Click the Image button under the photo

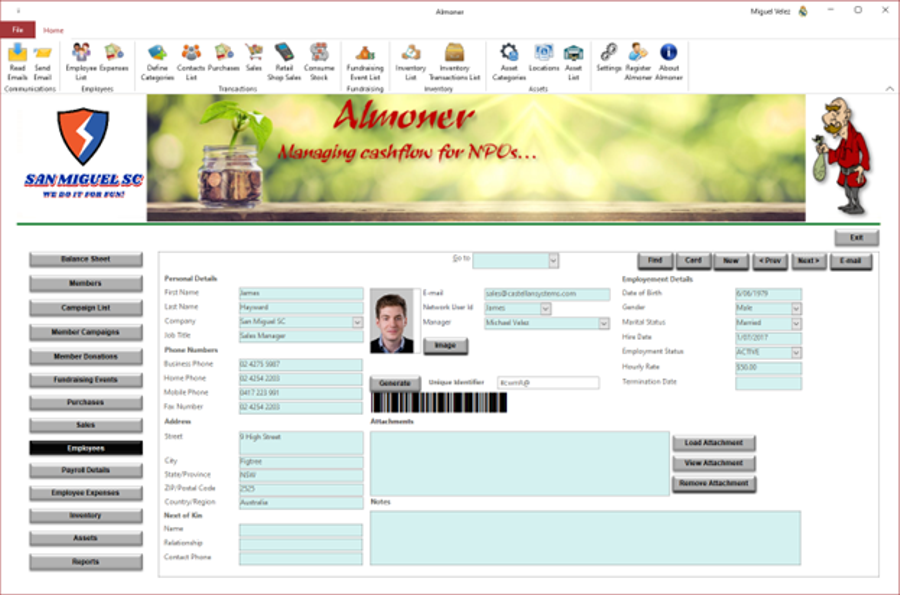[445, 345]
